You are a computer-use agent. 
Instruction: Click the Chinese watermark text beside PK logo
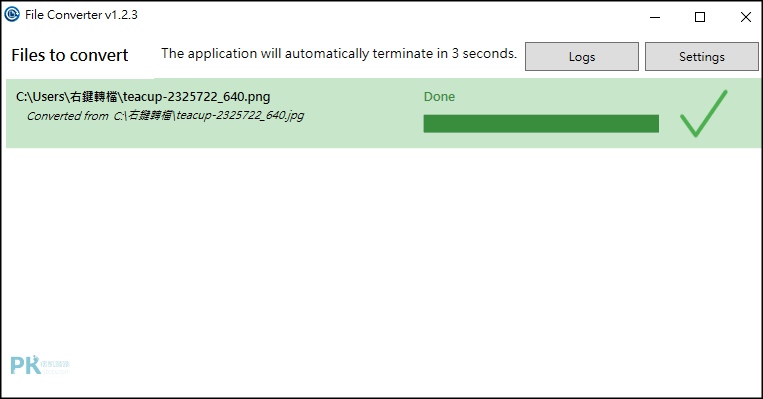(55, 366)
